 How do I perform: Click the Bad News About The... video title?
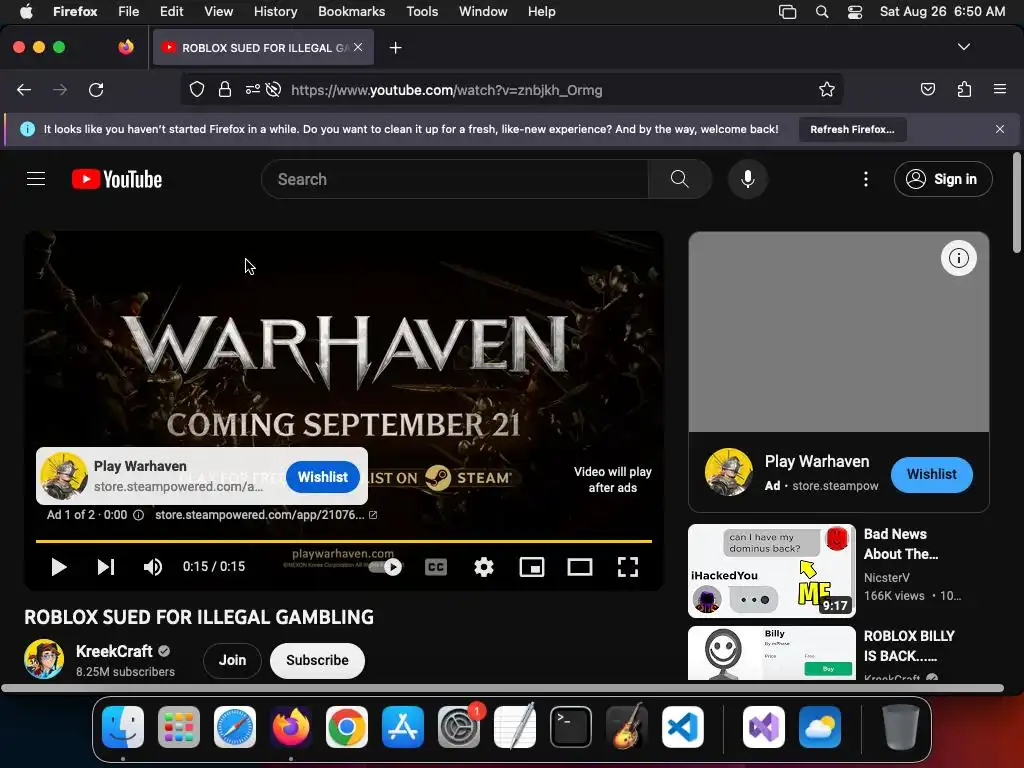[901, 544]
